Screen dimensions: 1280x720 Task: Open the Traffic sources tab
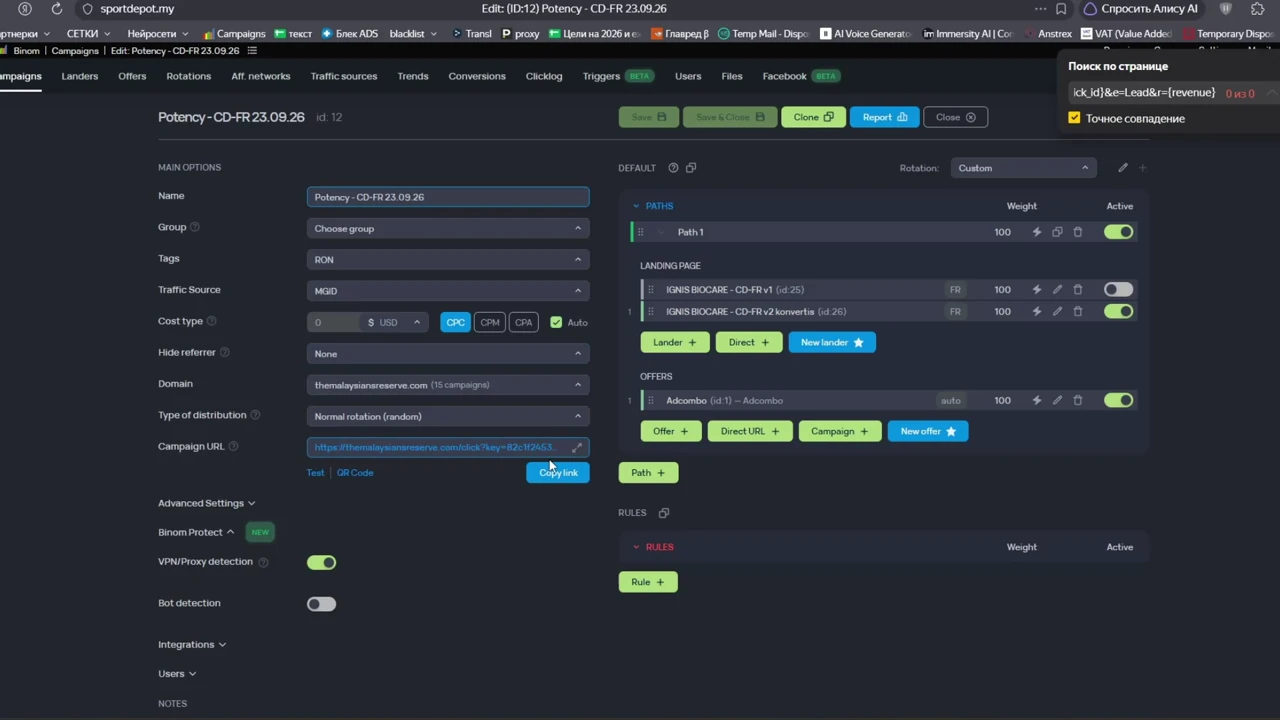[344, 76]
